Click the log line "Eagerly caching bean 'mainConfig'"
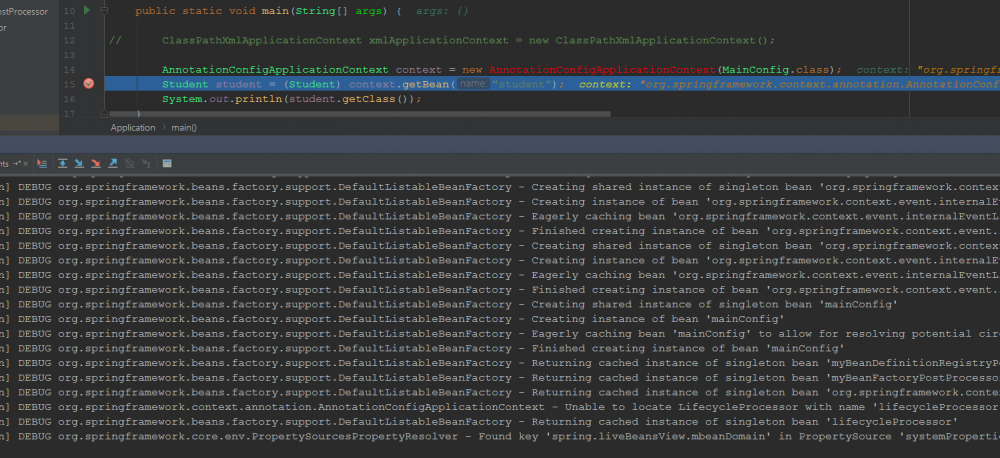This screenshot has height=458, width=1000. (x=500, y=334)
